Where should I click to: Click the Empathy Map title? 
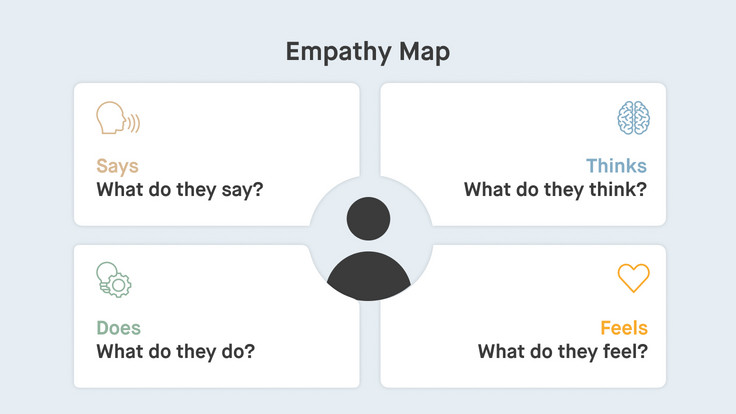[x=367, y=52]
